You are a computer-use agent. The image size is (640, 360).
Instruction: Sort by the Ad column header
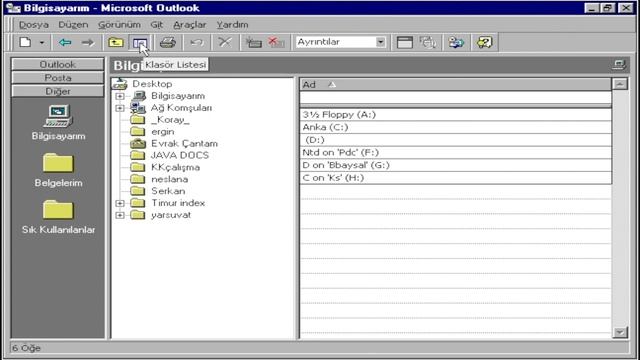pyautogui.click(x=456, y=84)
